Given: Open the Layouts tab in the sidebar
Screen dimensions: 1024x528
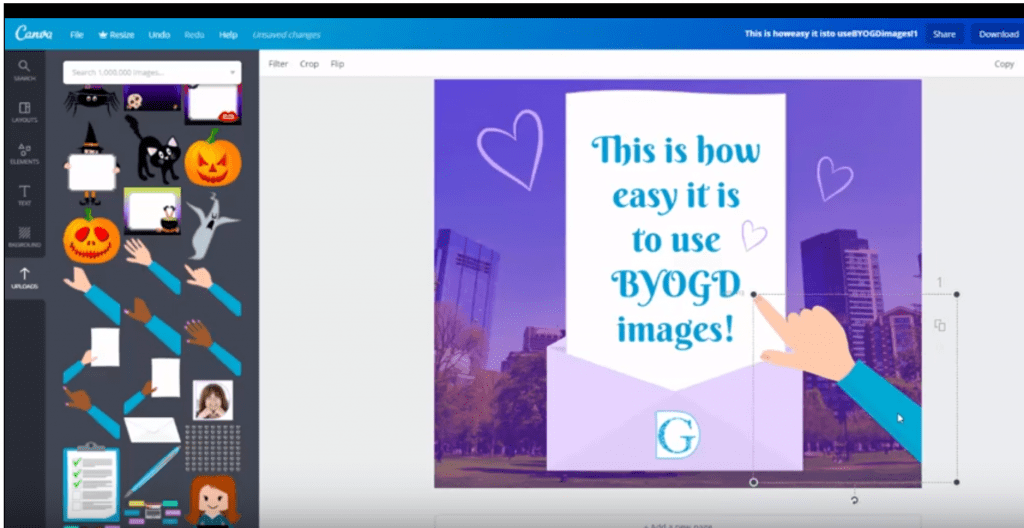Looking at the screenshot, I should (24, 112).
